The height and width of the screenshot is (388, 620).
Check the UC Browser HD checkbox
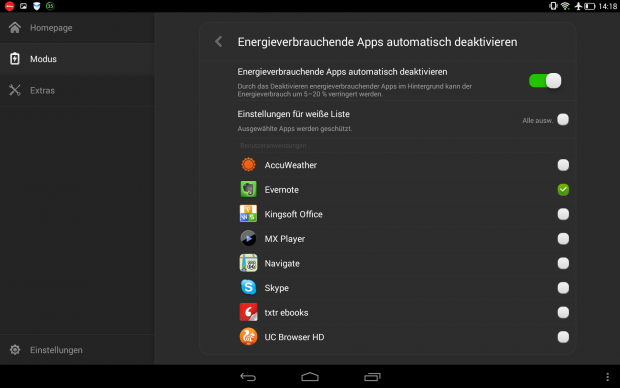(x=563, y=337)
